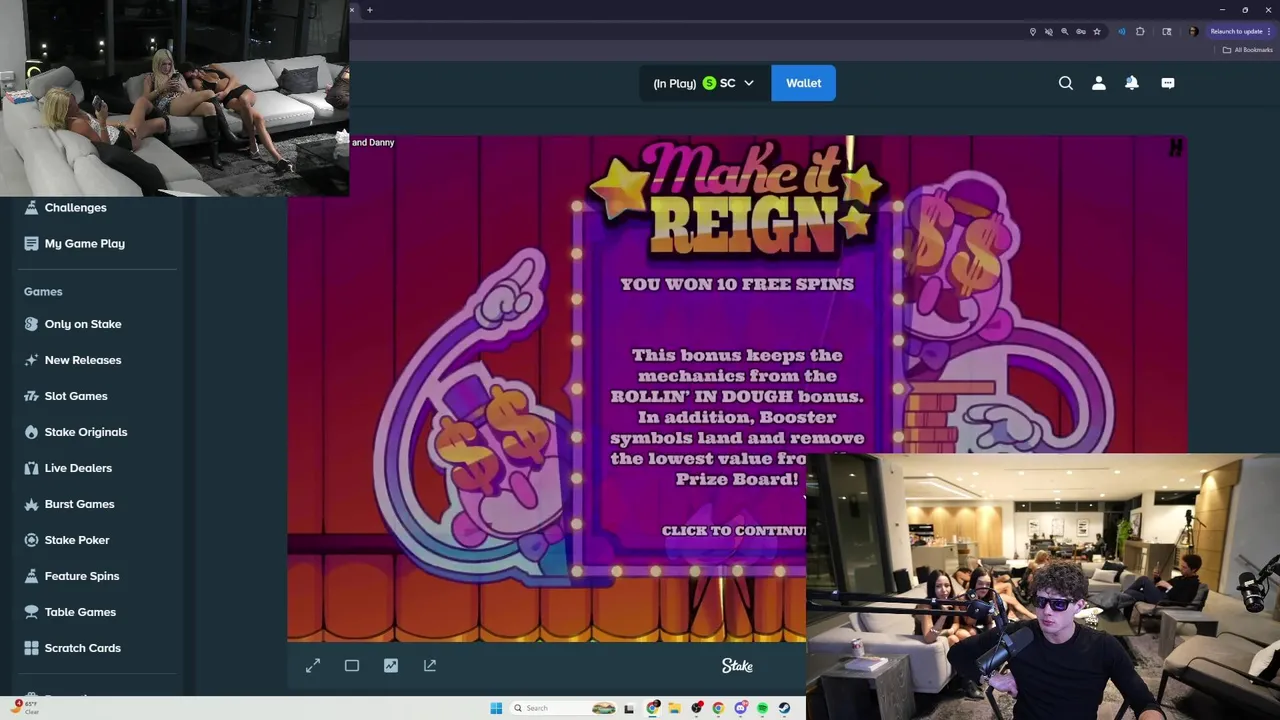This screenshot has width=1280, height=720.
Task: Click the muted sound site icon
Action: click(x=1049, y=31)
